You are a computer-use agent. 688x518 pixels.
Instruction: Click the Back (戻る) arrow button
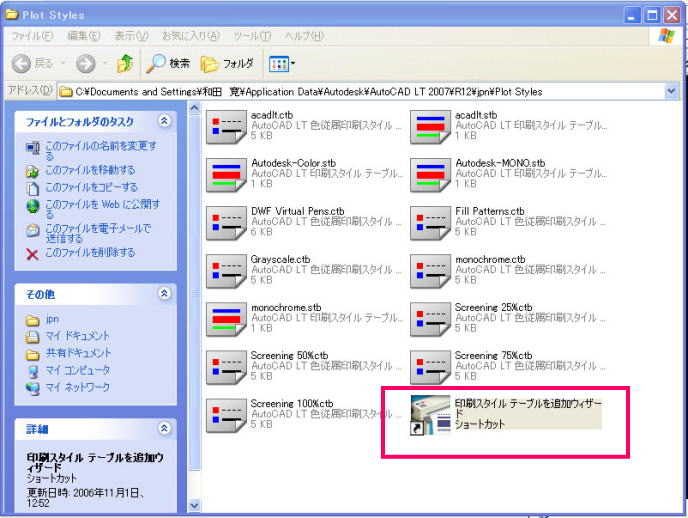point(32,64)
